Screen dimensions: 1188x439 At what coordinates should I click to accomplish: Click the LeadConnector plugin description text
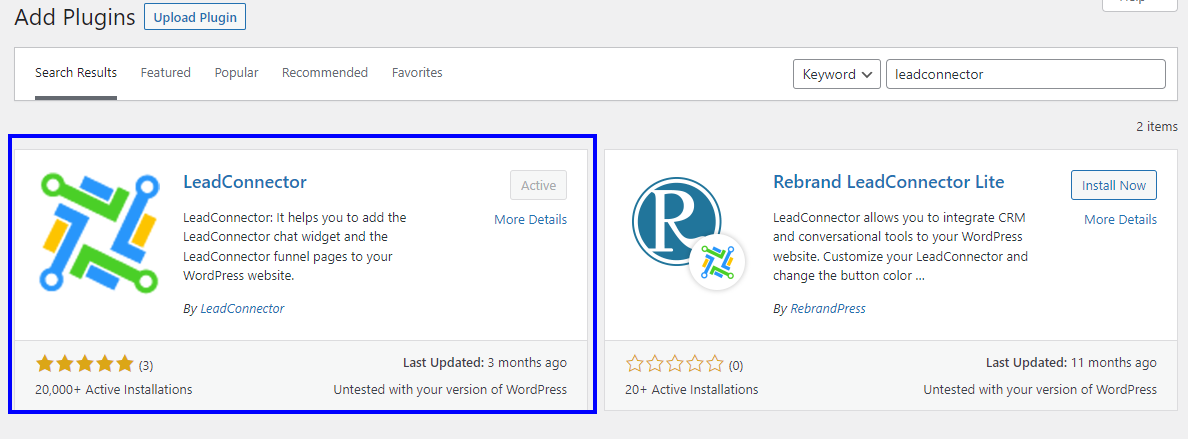coord(295,246)
